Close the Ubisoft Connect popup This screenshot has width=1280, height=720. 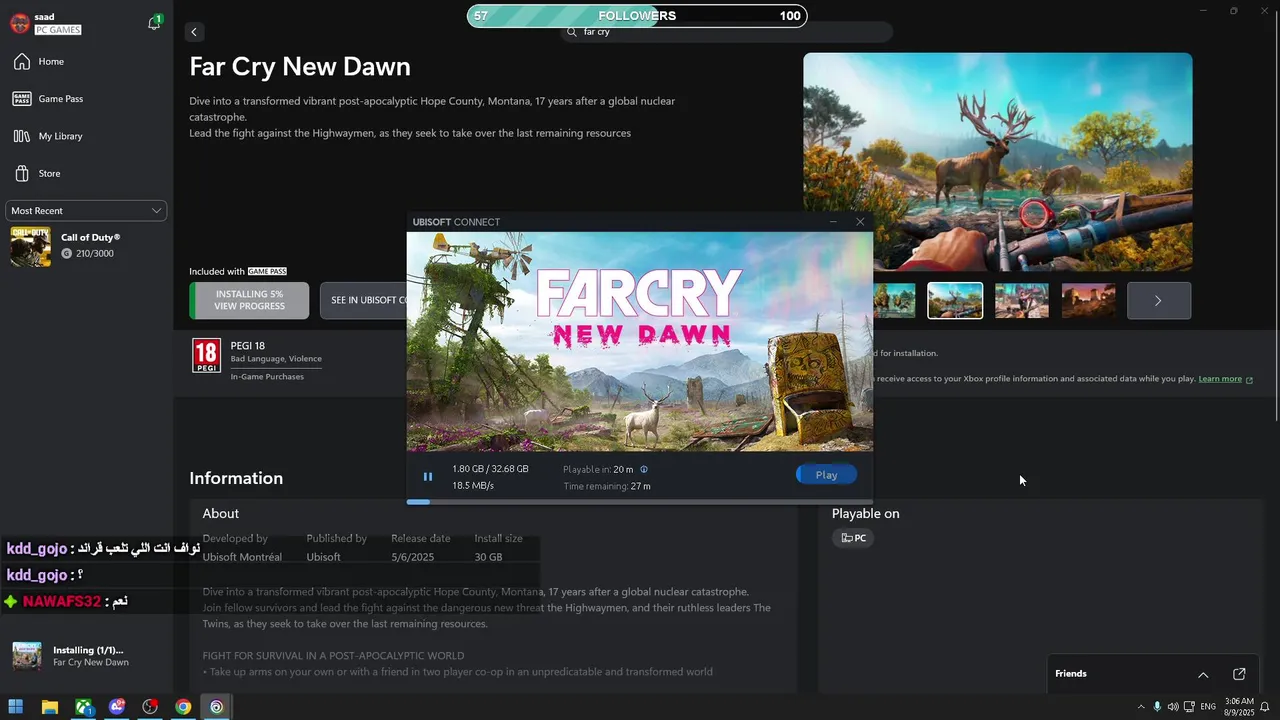pyautogui.click(x=860, y=222)
